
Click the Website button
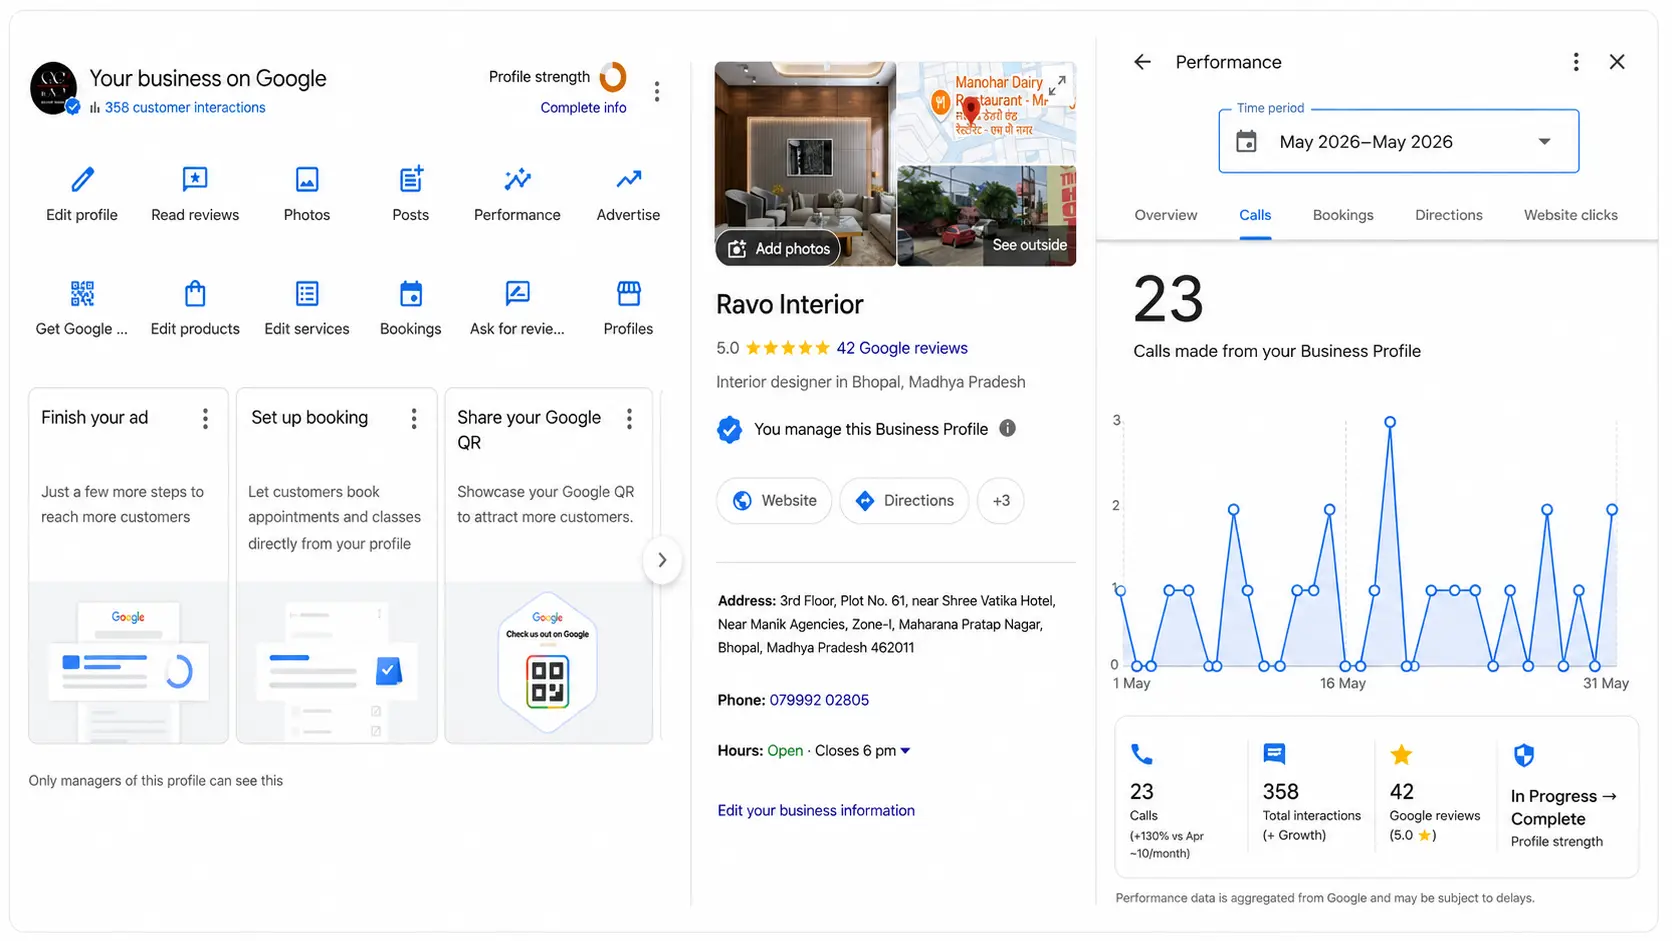click(x=774, y=501)
